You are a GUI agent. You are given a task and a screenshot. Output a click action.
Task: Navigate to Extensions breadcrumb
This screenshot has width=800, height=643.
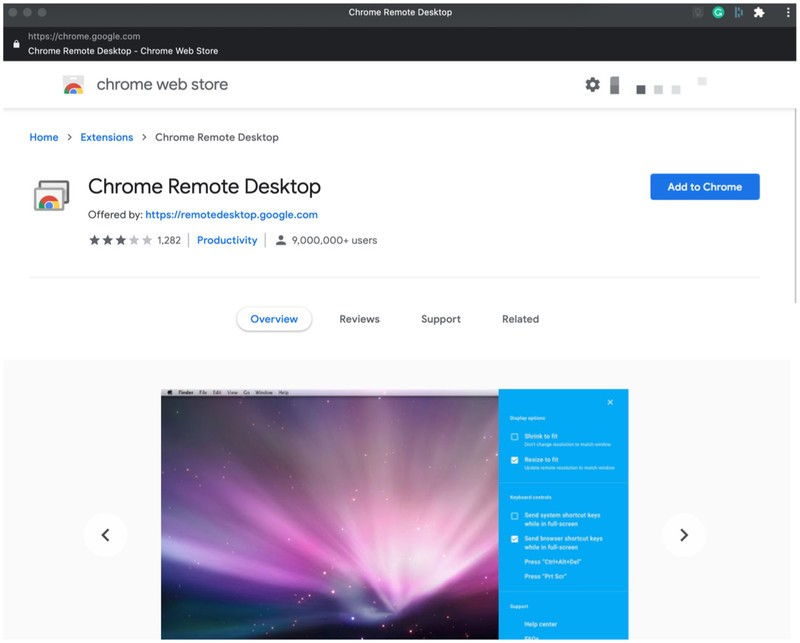[107, 137]
